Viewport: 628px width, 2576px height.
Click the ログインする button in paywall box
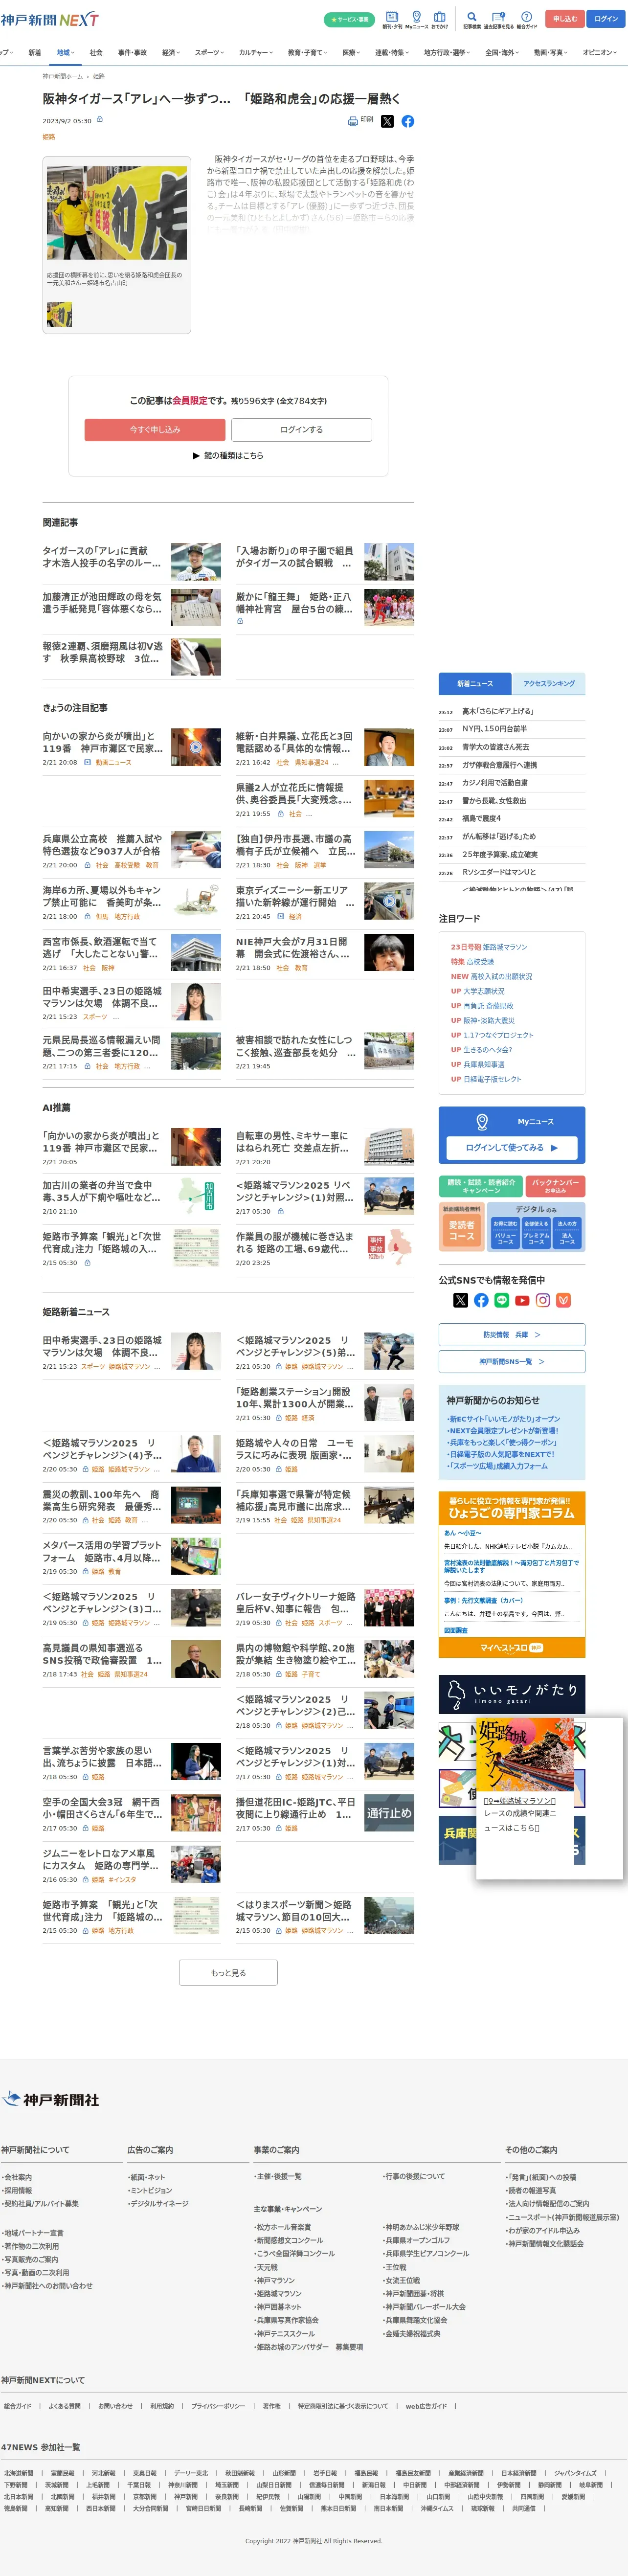(x=301, y=429)
